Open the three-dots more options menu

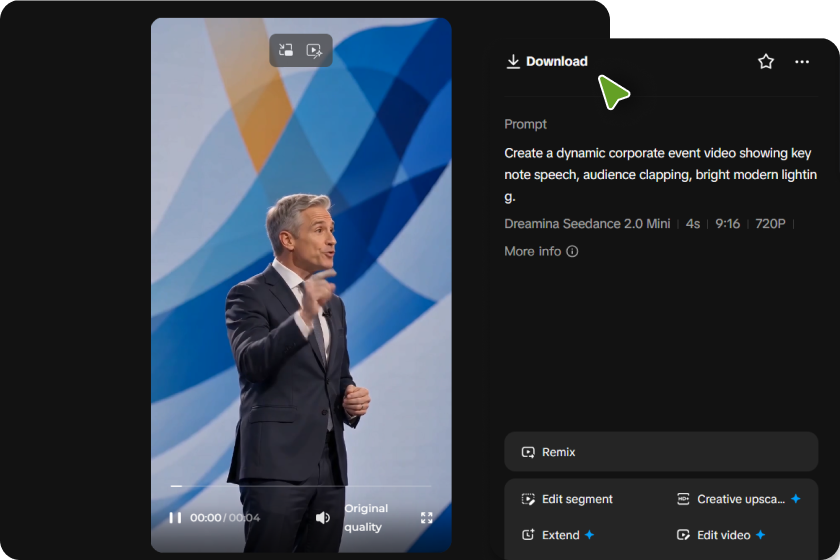point(801,62)
